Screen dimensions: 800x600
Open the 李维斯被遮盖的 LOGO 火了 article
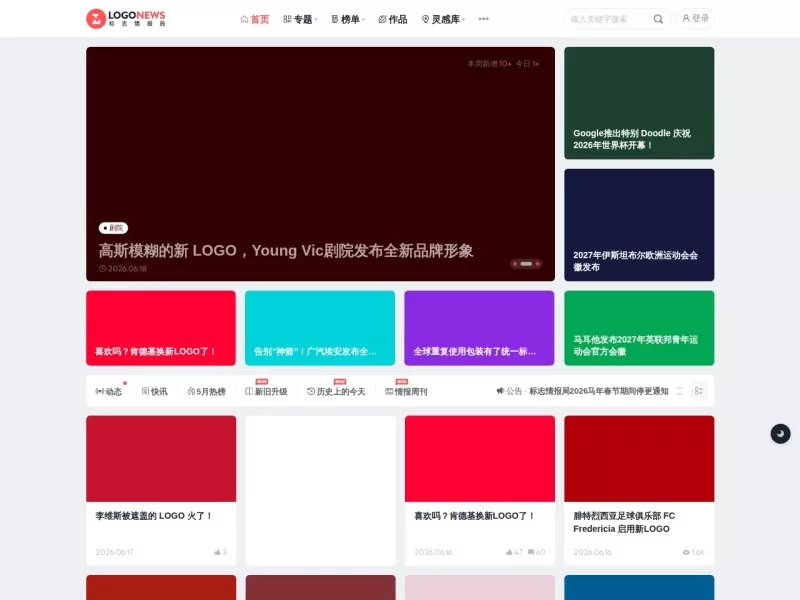154,516
